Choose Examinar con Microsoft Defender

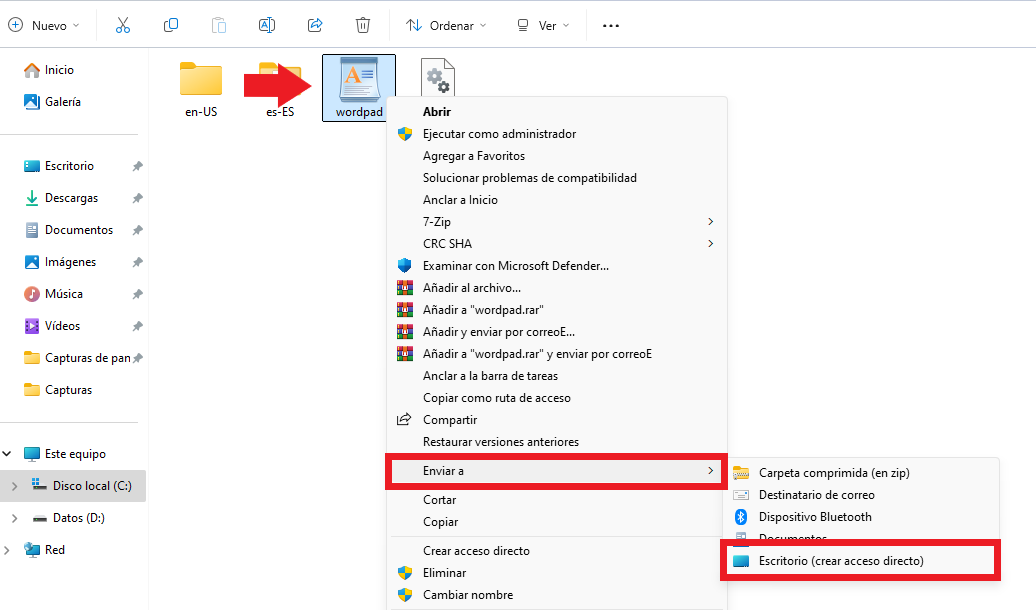(x=556, y=266)
